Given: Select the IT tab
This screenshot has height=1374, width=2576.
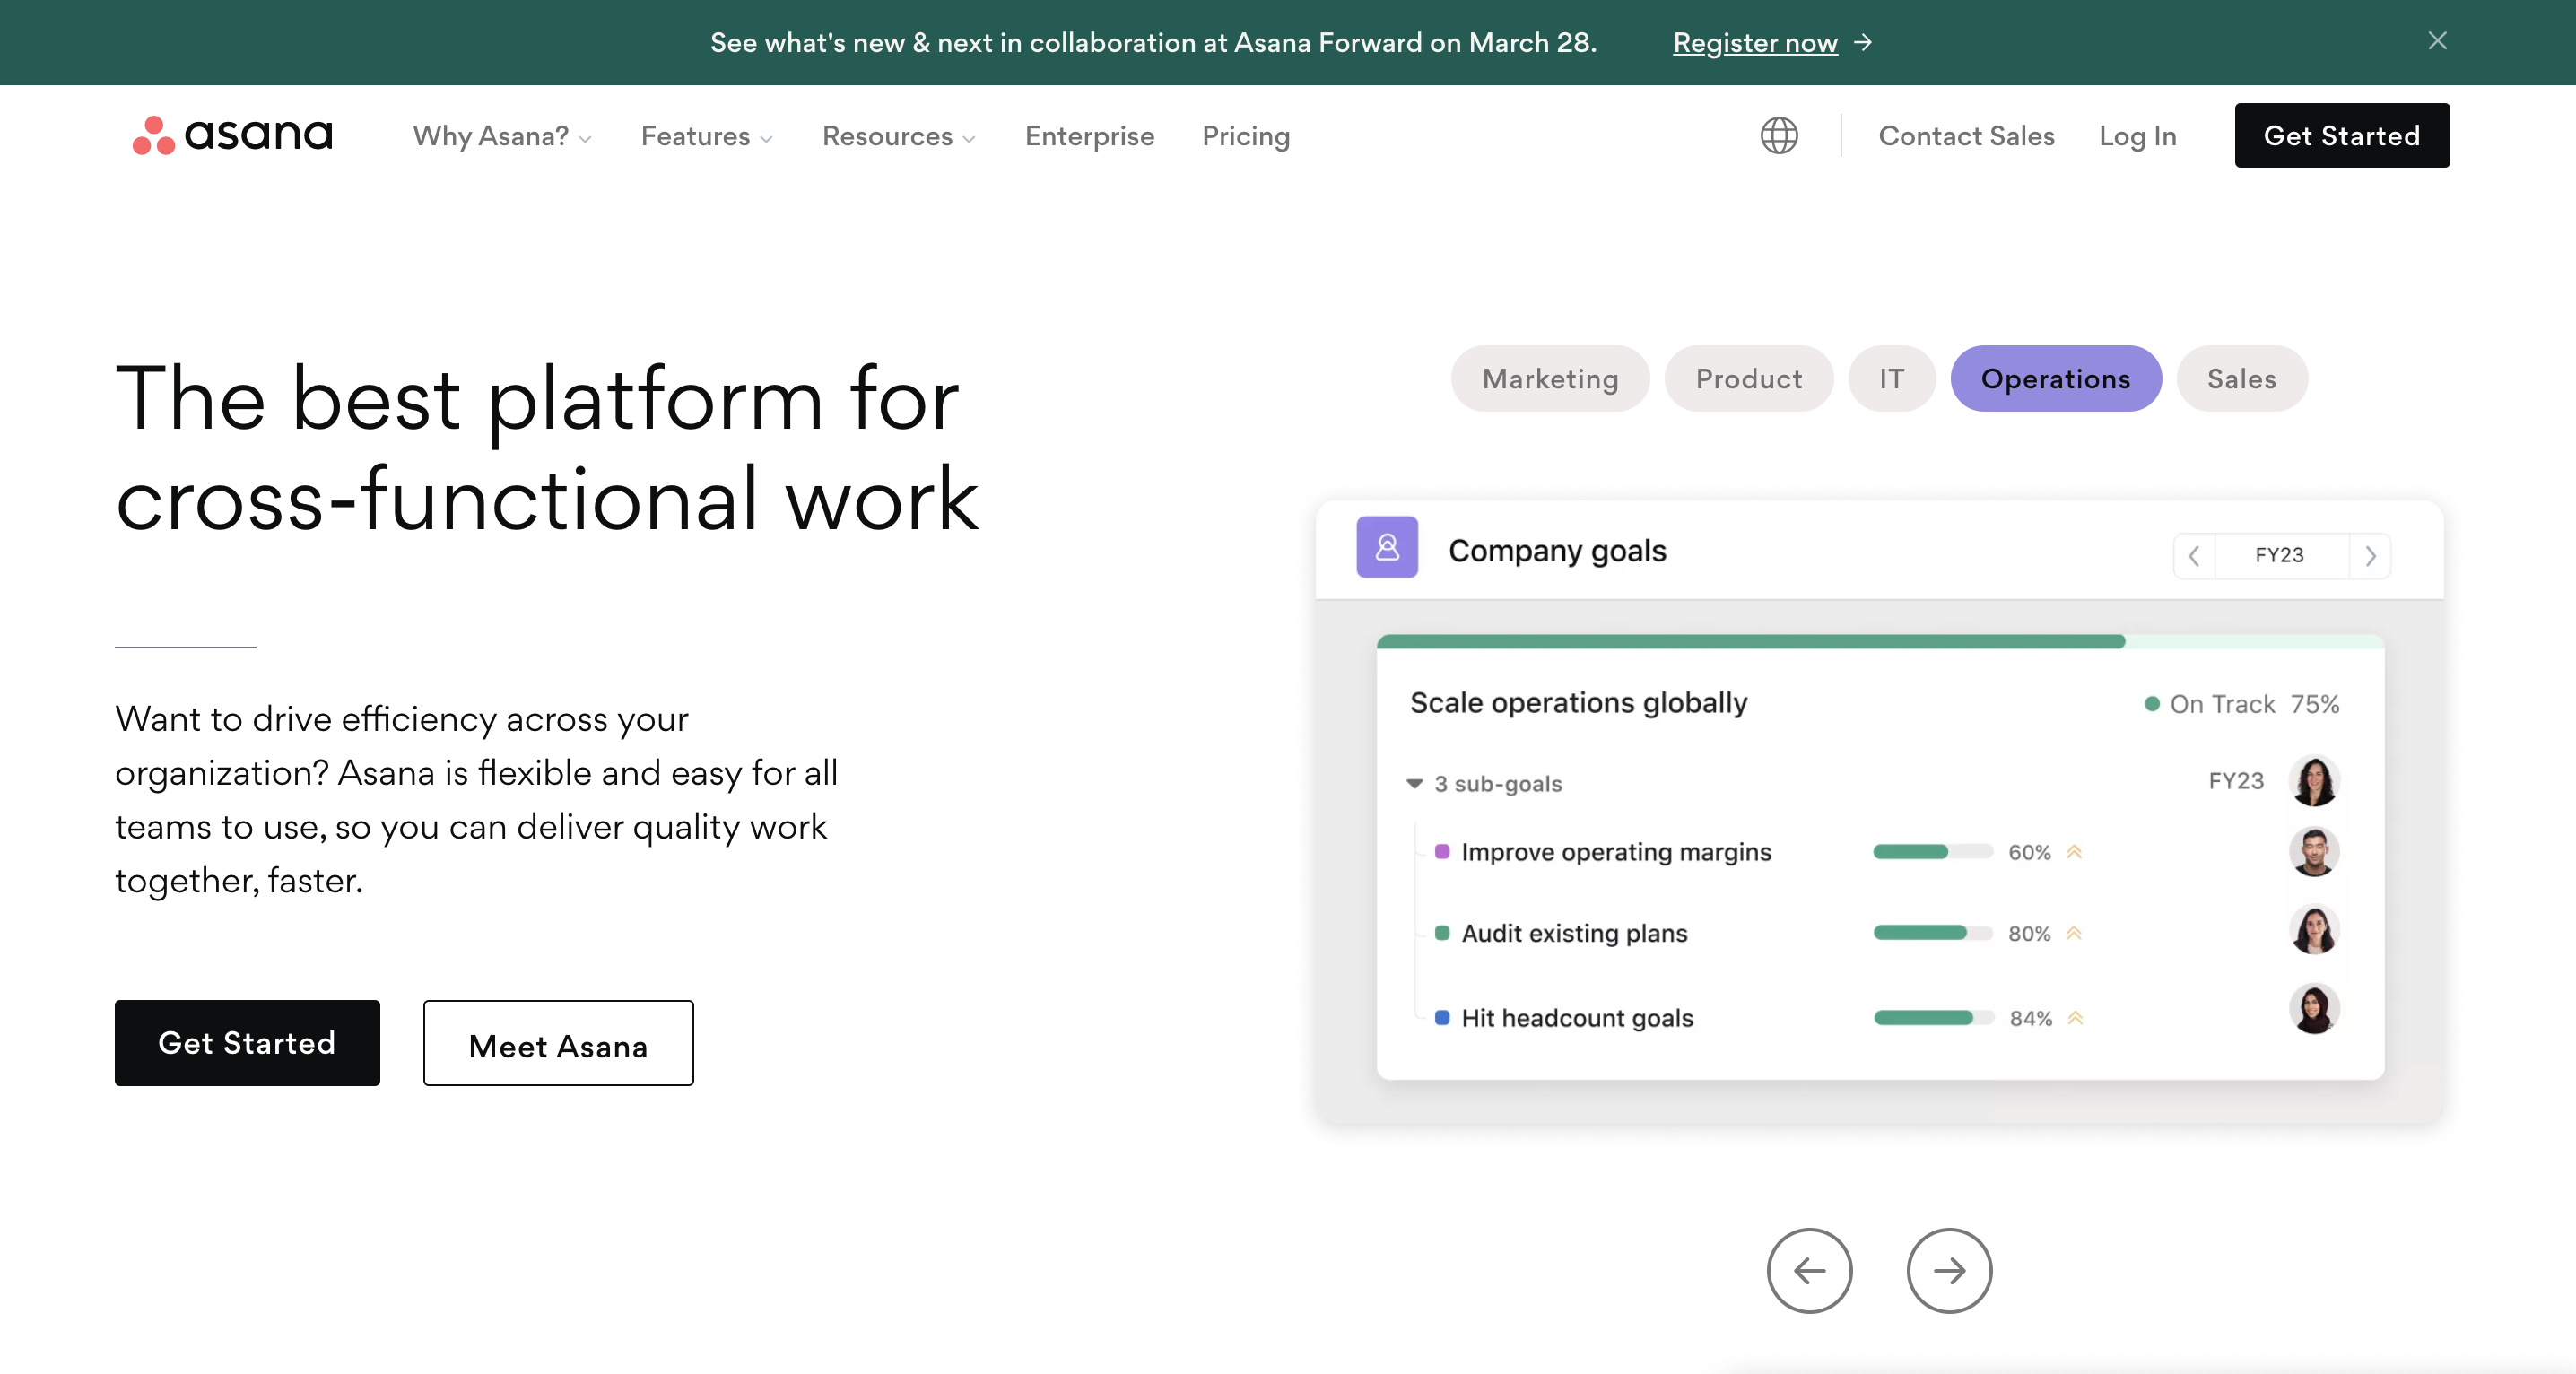Looking at the screenshot, I should [x=1891, y=378].
